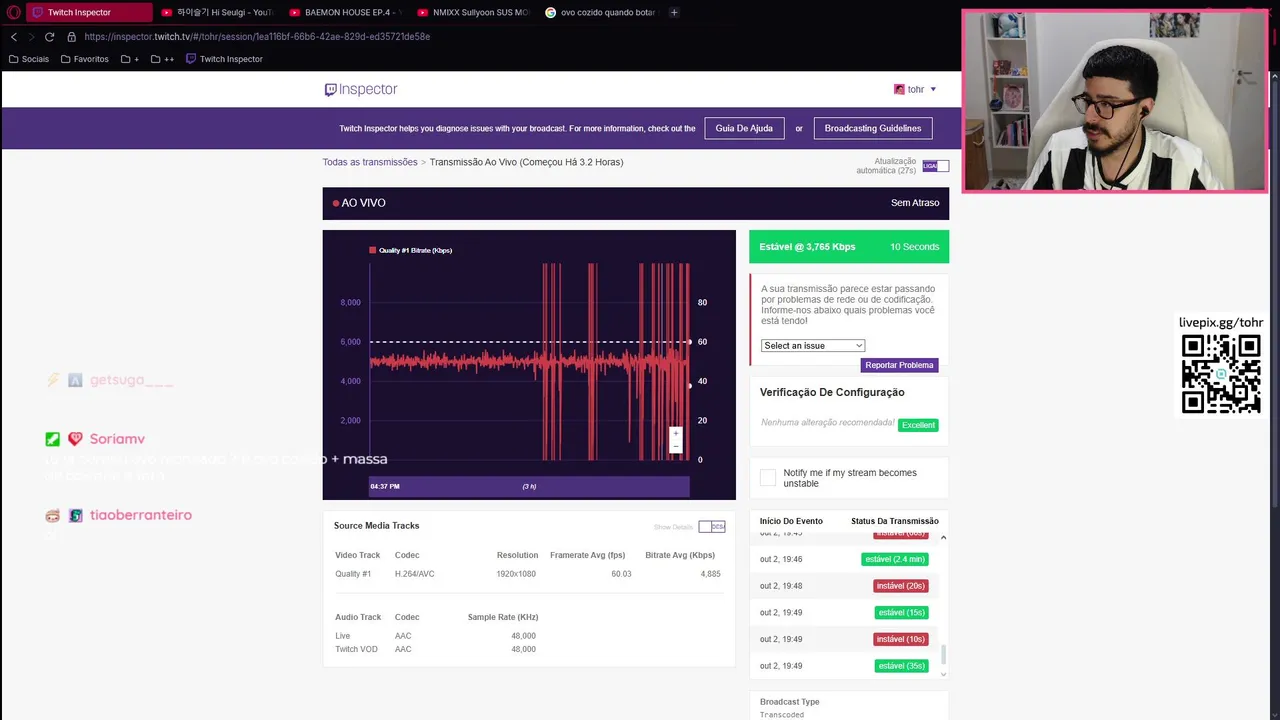Image resolution: width=1280 pixels, height=720 pixels.
Task: Toggle the Atualização automática switch
Action: point(936,166)
